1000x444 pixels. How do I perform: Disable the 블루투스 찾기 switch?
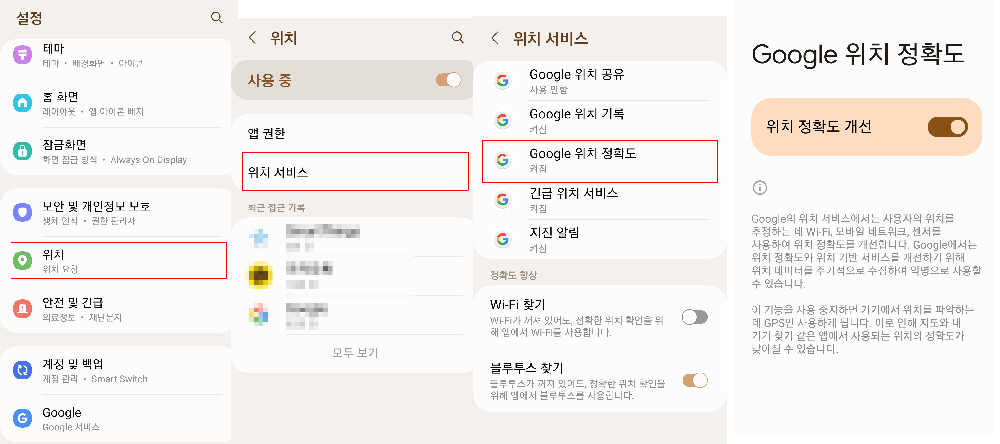(x=695, y=381)
